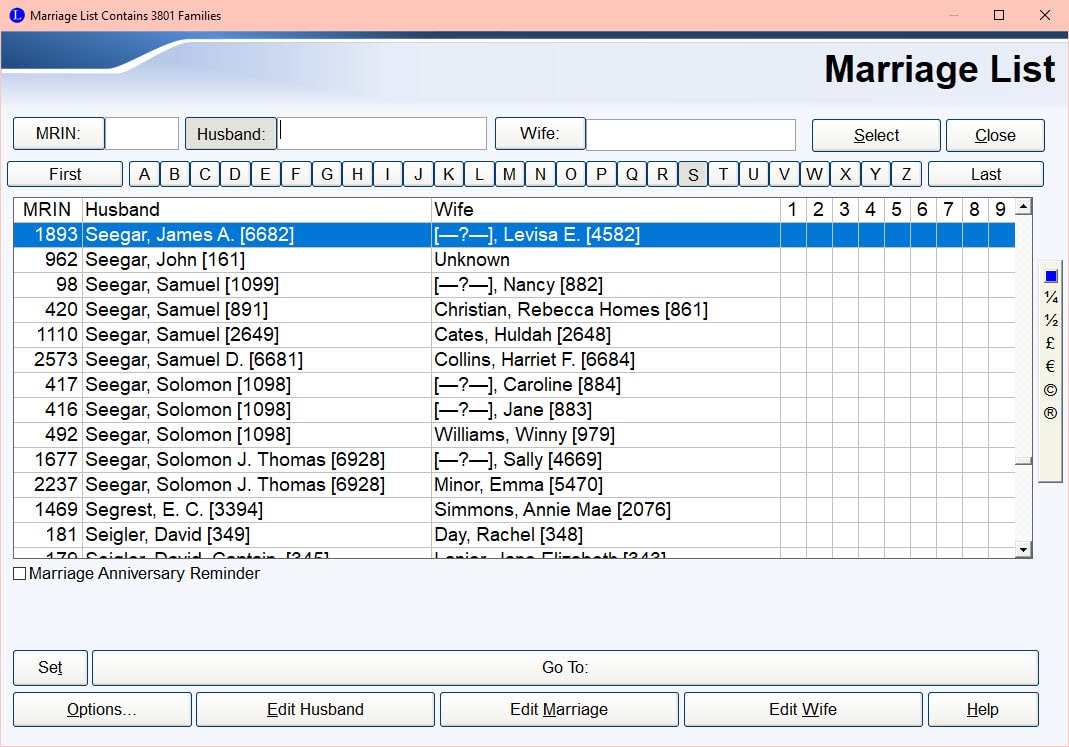Screen dimensions: 1069x747
Task: Type-focus the MRIN number field
Action: tap(142, 134)
